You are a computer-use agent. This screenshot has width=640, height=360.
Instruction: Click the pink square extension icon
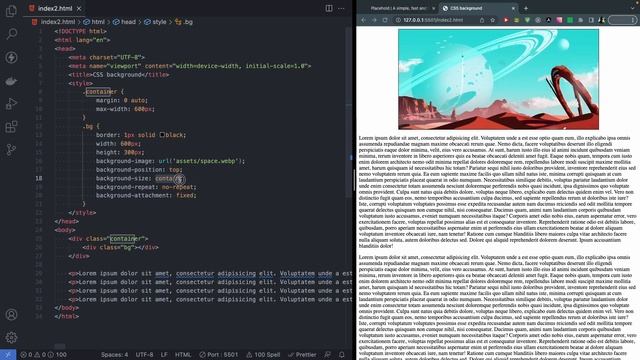(559, 20)
